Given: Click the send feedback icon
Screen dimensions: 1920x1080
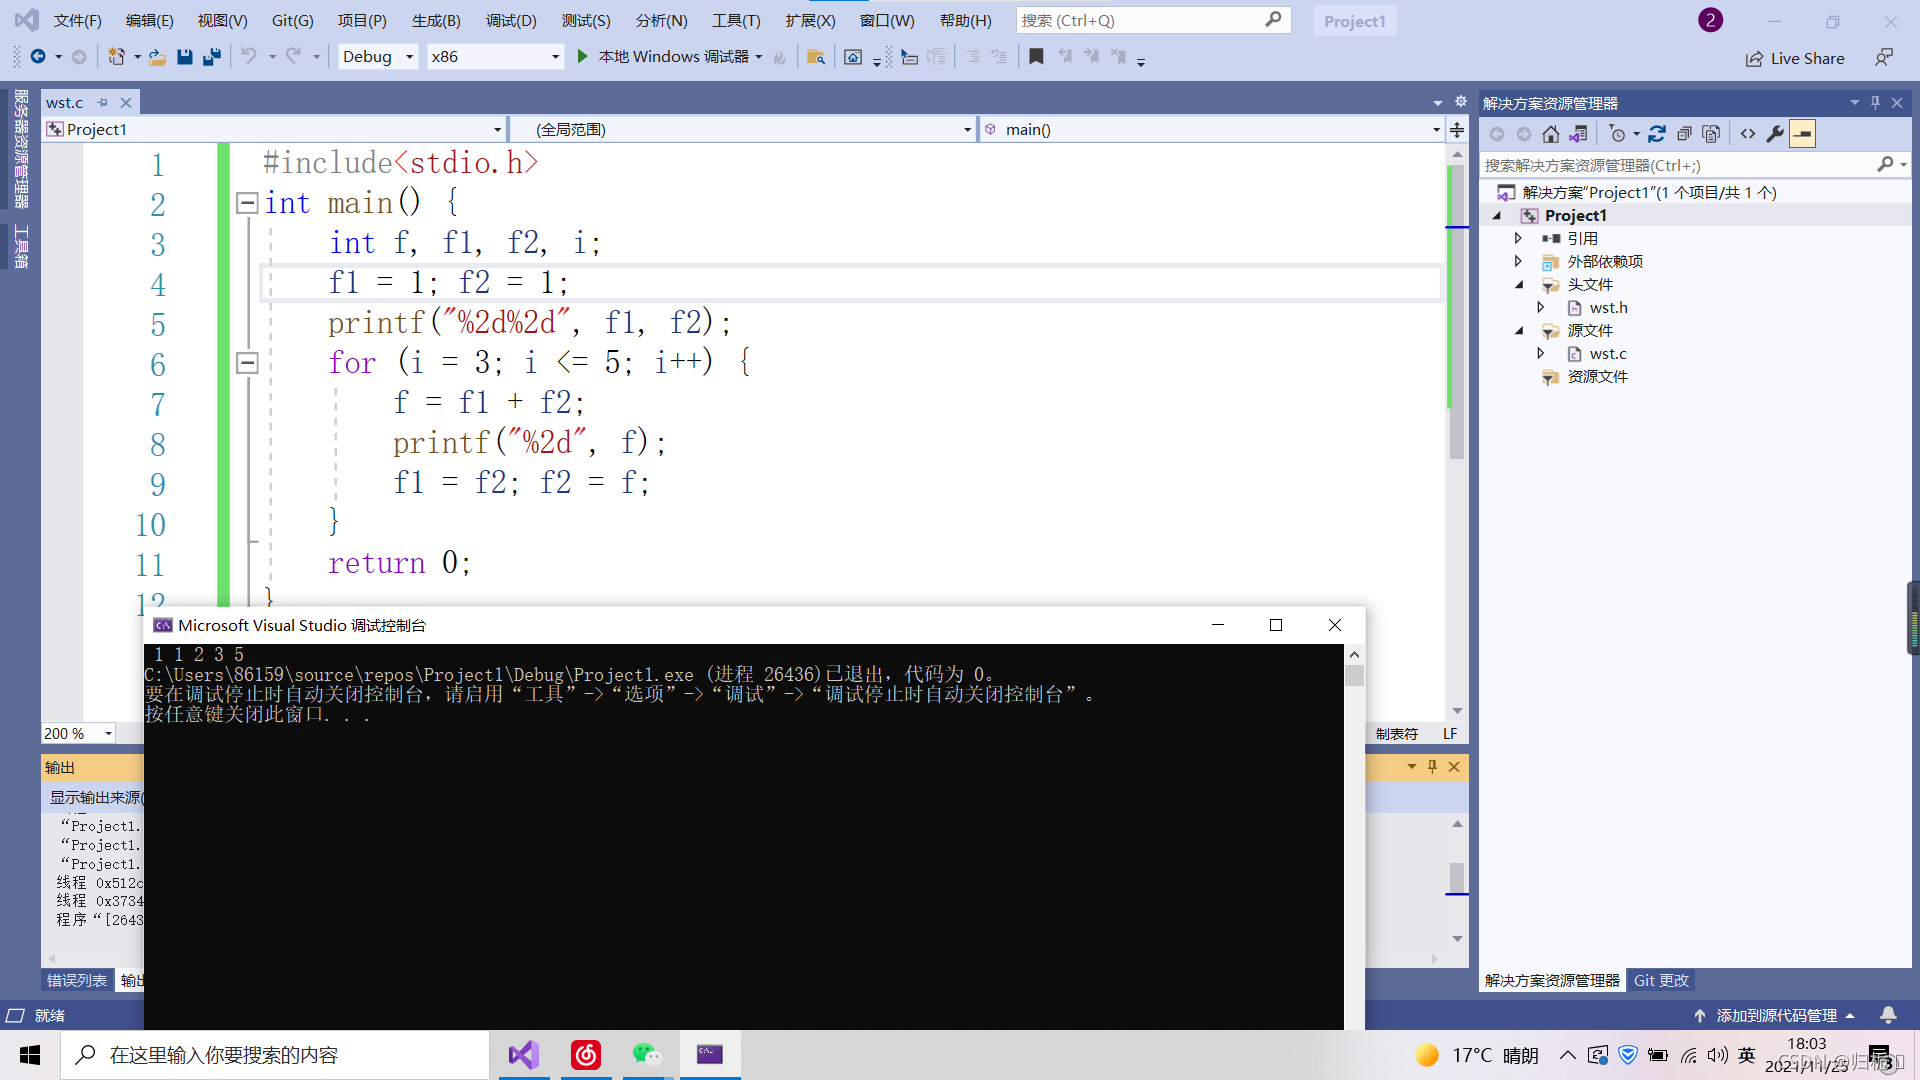Looking at the screenshot, I should click(1884, 58).
